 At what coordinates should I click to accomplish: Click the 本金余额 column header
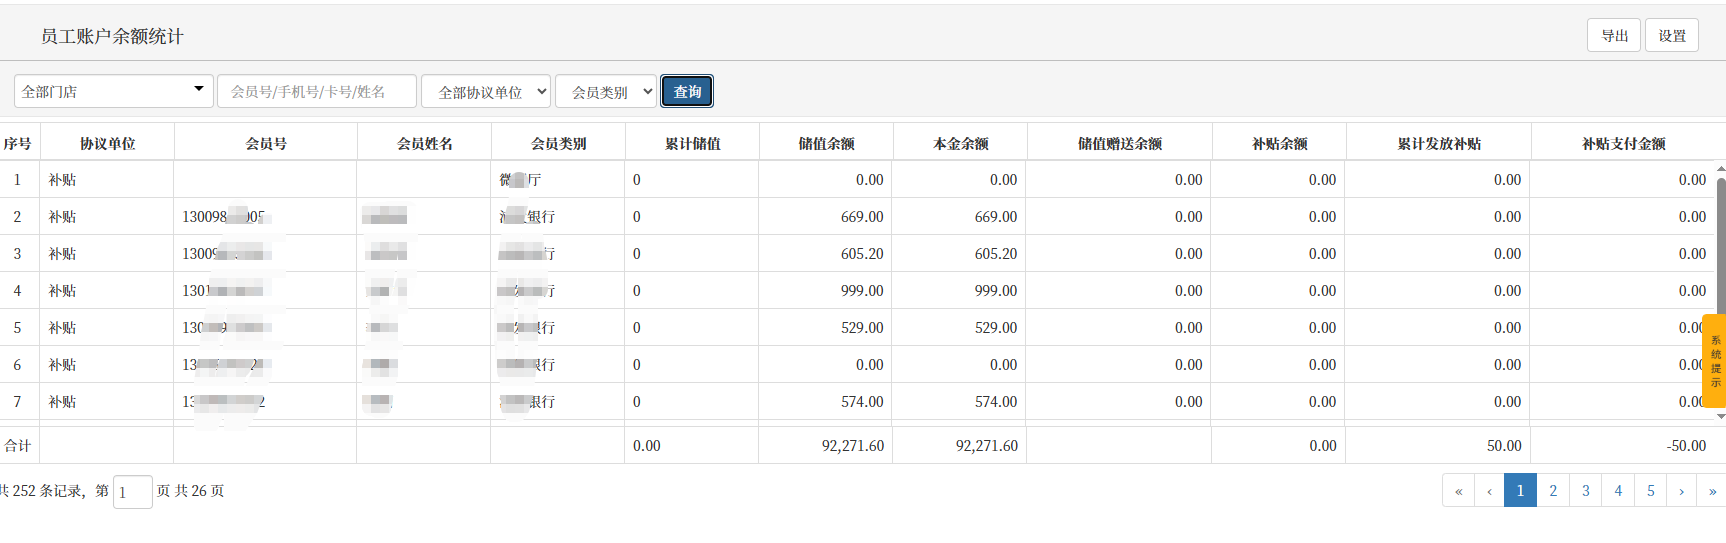click(960, 143)
